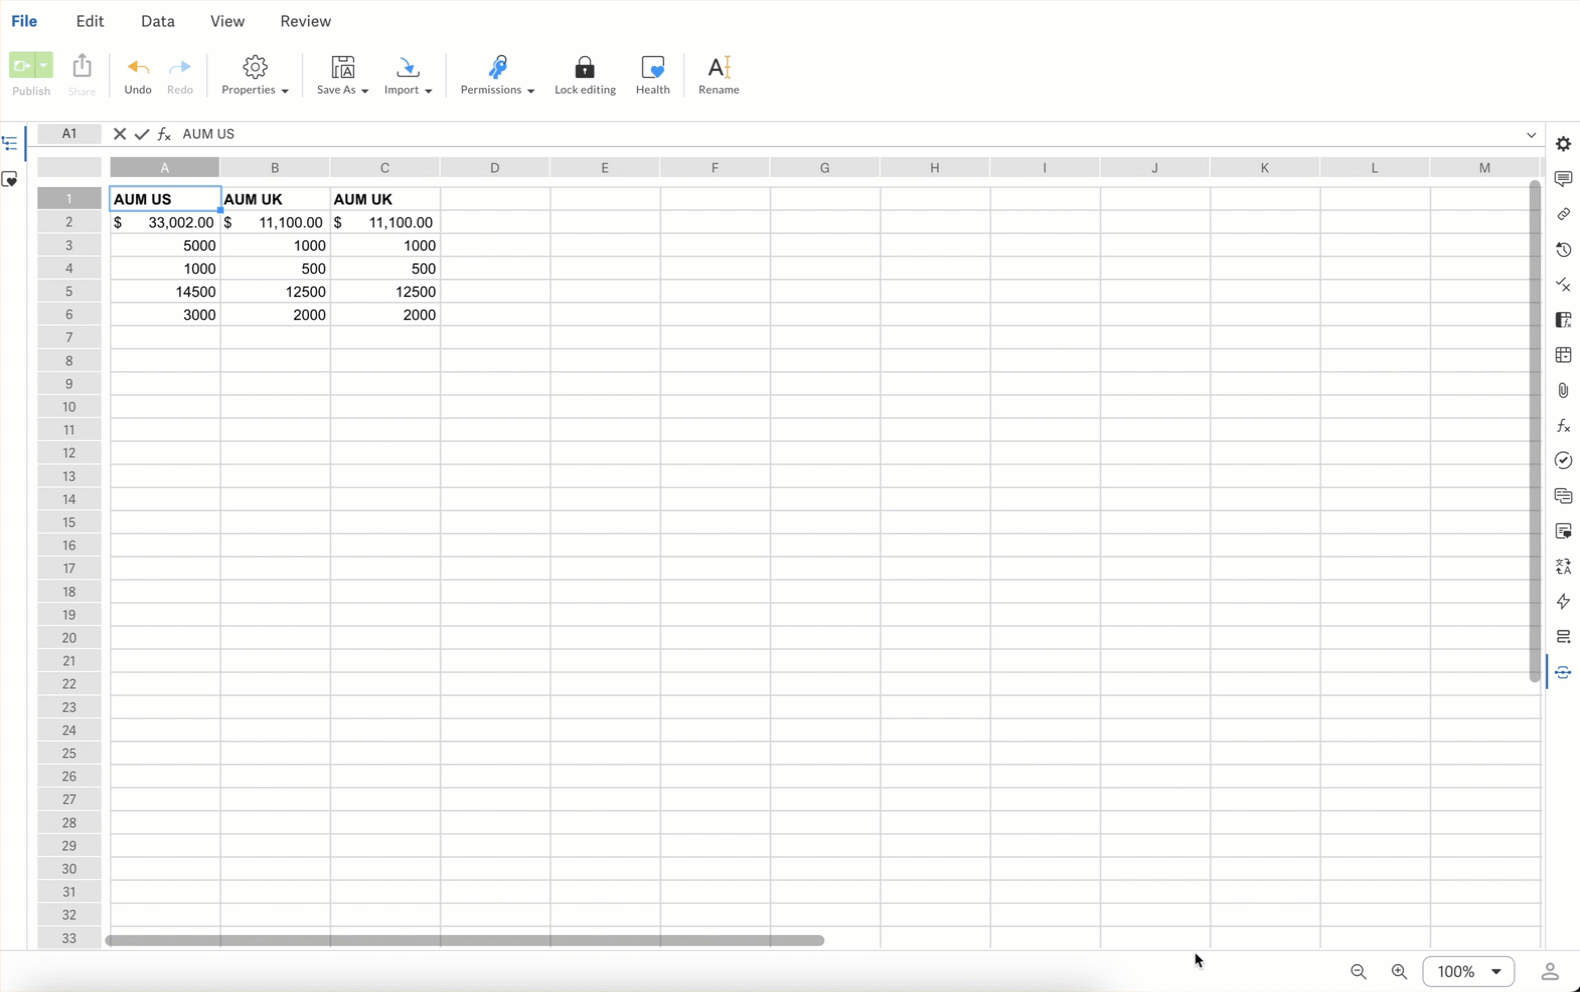Click the Rename tool
The width and height of the screenshot is (1580, 992).
(719, 75)
